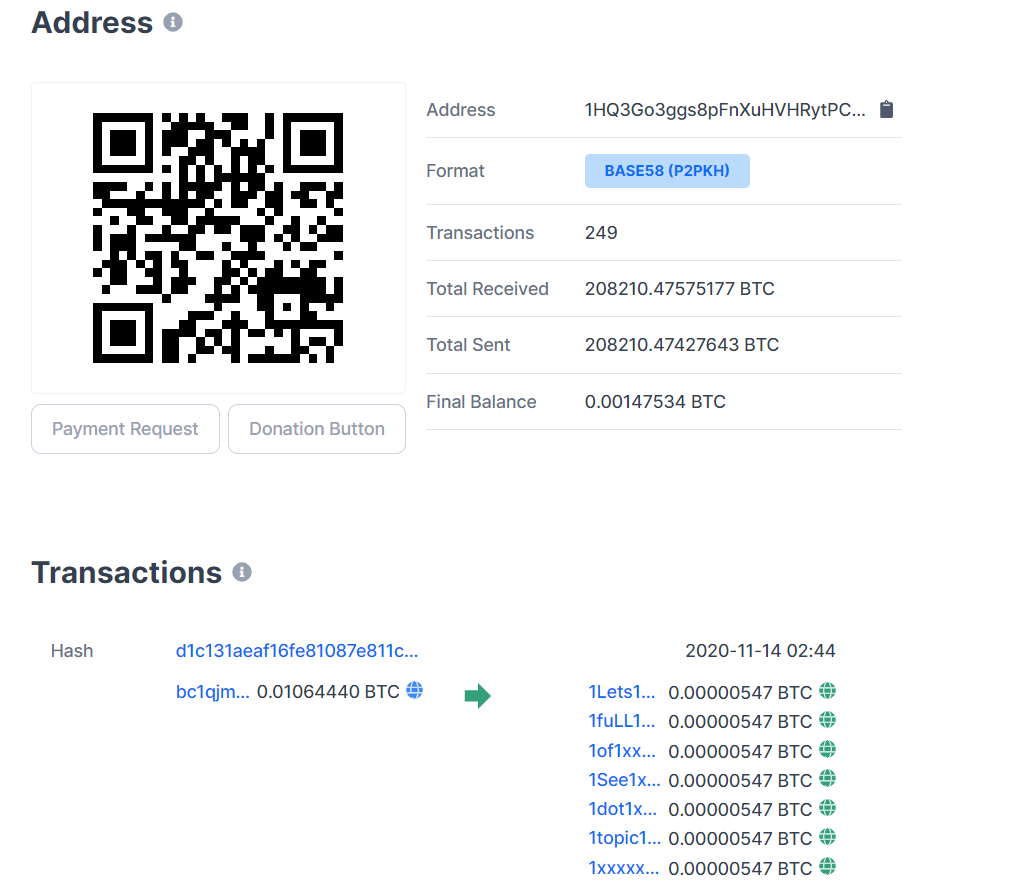Click the green globe icon on 1fuLL1 row
This screenshot has height=882, width=1012.
(827, 720)
